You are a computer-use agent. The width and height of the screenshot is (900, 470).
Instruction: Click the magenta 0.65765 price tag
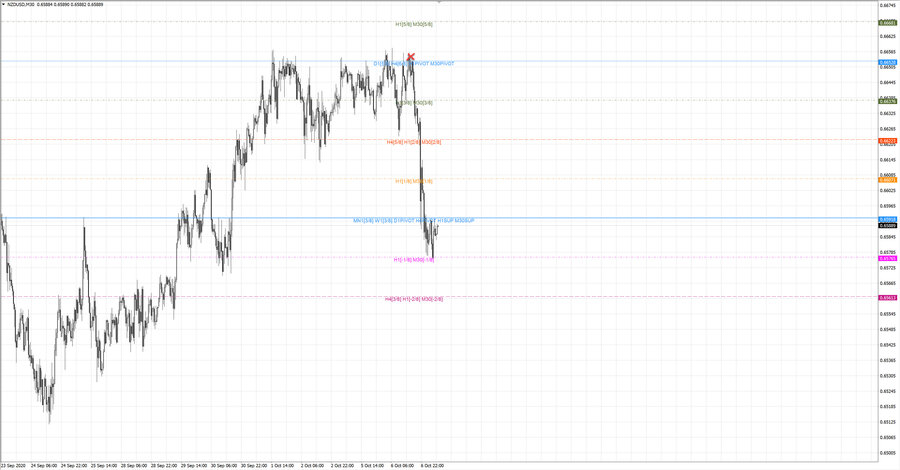click(888, 258)
